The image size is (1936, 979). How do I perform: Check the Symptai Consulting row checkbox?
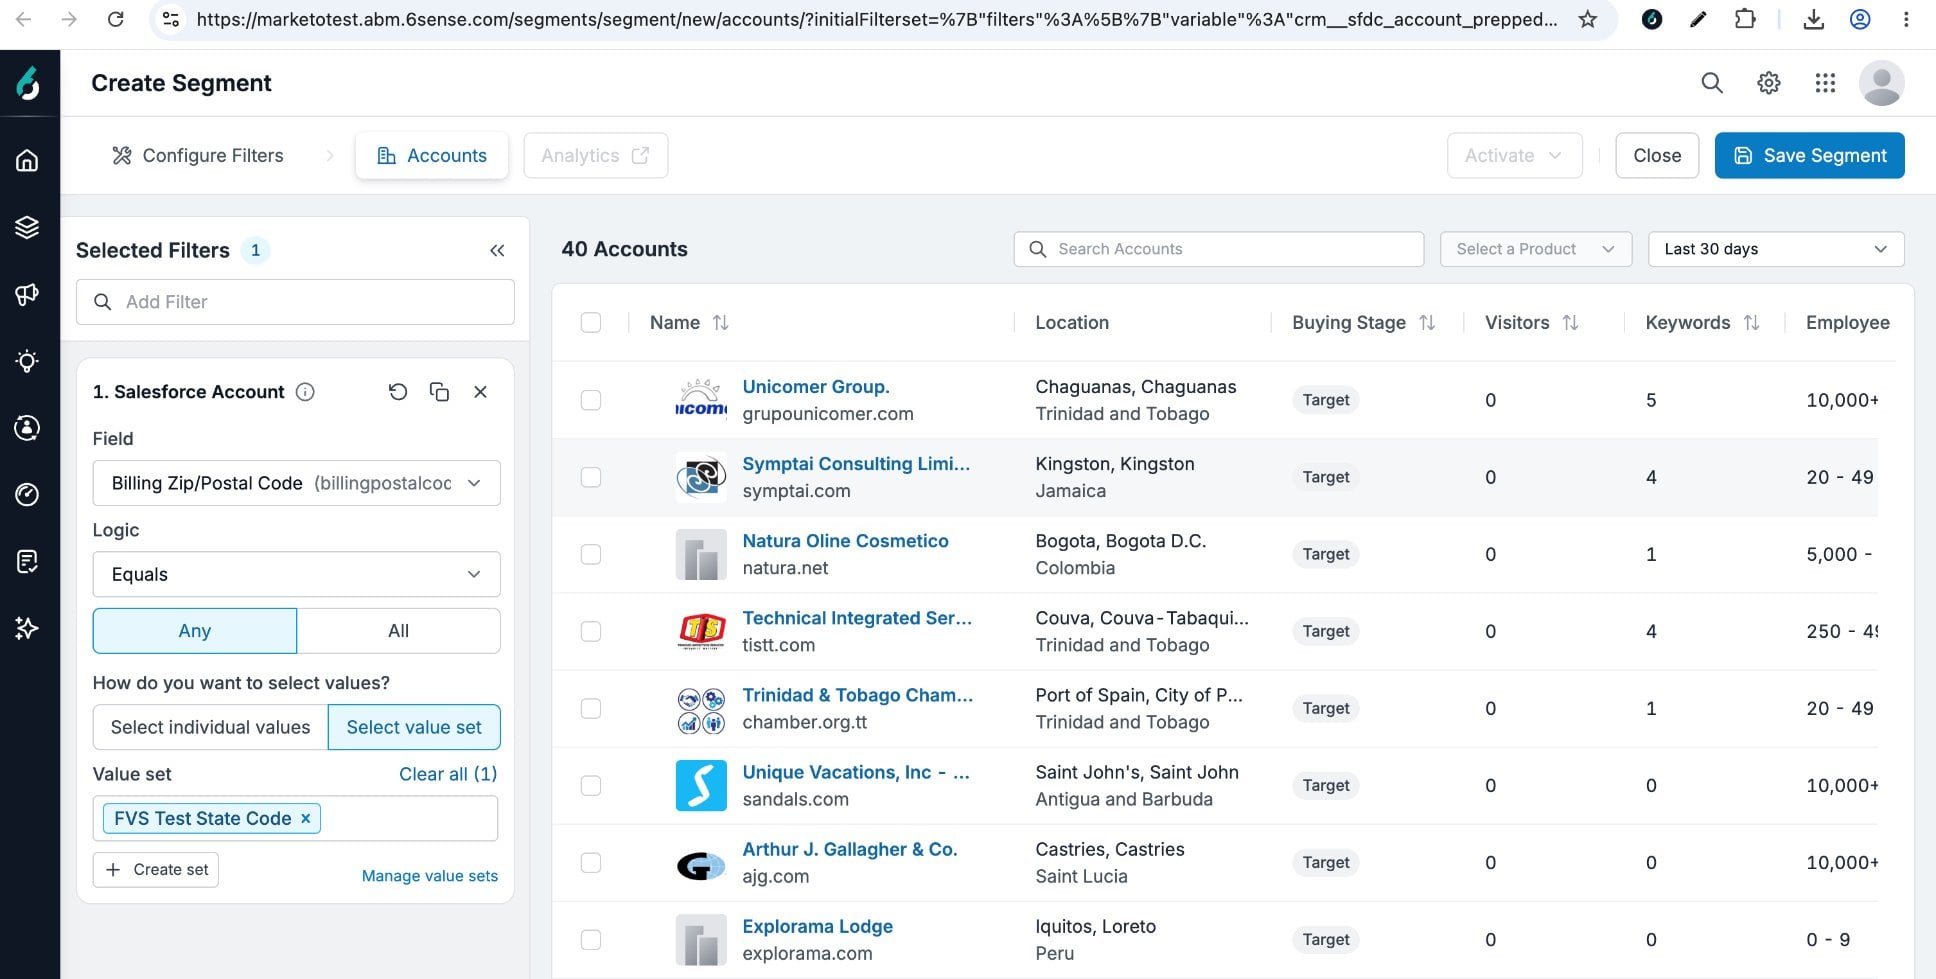tap(591, 477)
